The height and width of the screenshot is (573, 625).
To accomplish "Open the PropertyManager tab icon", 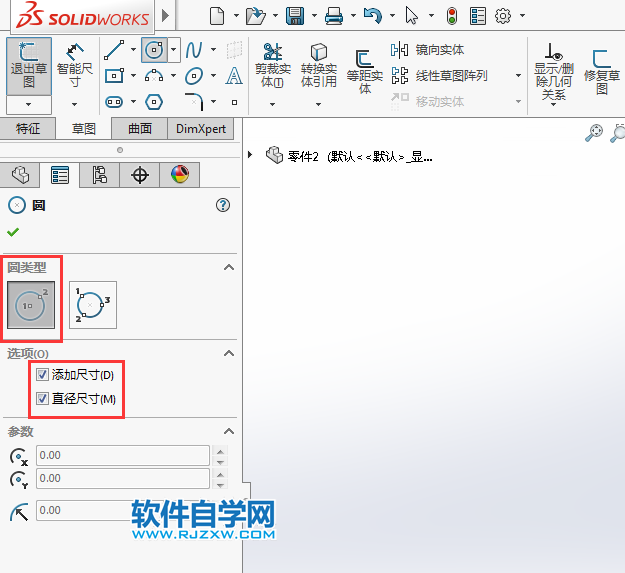I will point(60,175).
